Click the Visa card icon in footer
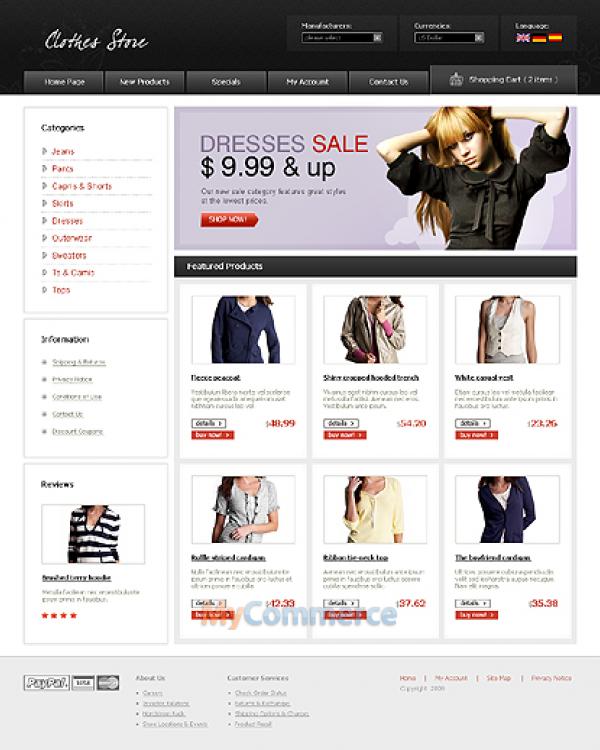 pos(84,682)
